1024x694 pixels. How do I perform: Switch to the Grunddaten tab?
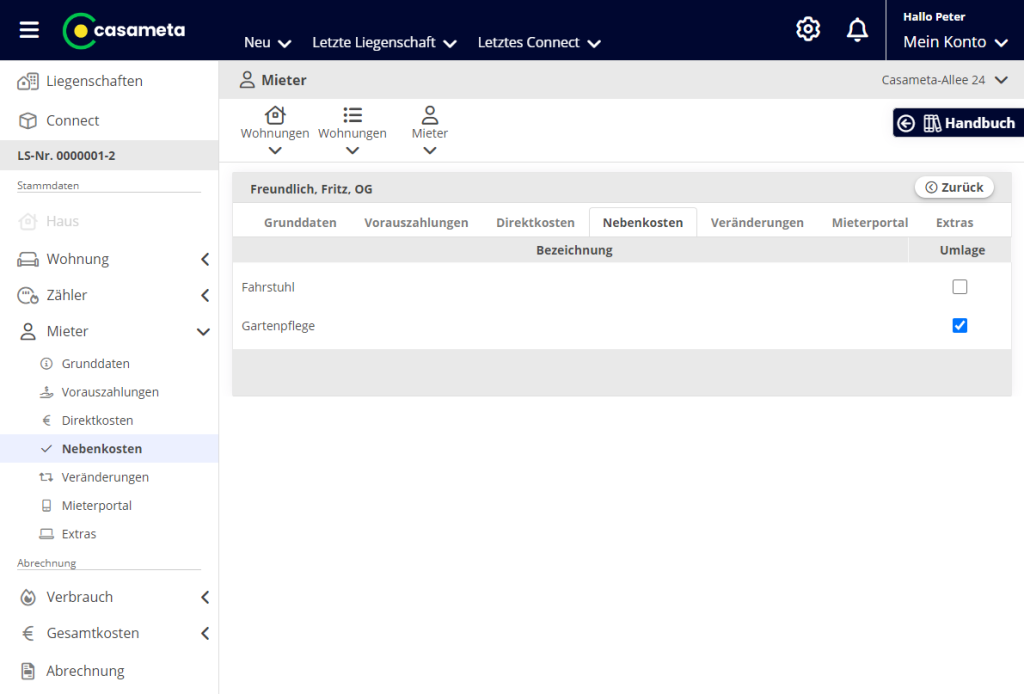click(x=300, y=223)
